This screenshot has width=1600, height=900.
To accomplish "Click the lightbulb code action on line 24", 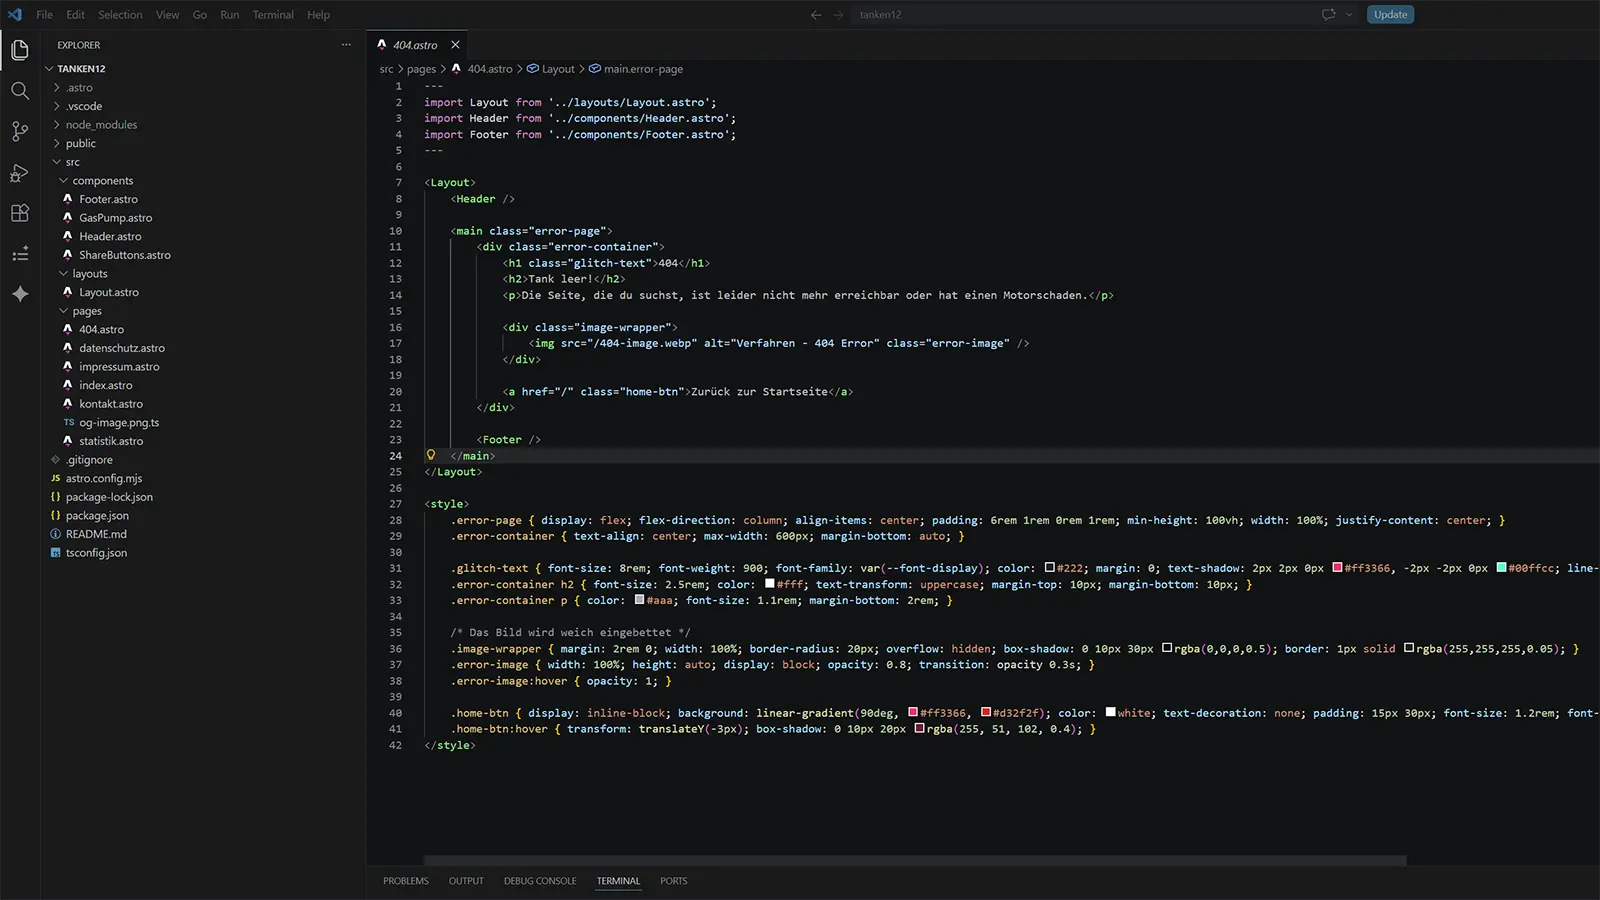I will (x=431, y=455).
